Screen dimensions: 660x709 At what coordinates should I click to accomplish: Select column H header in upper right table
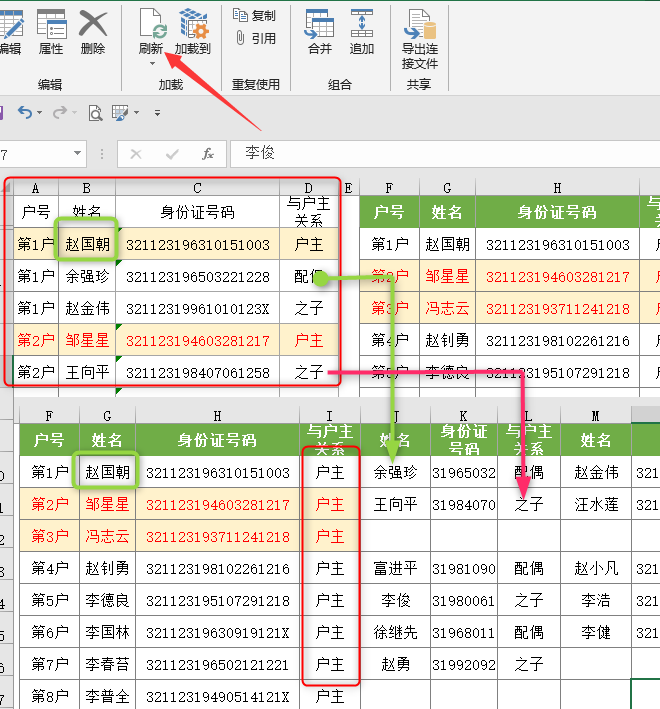click(557, 188)
